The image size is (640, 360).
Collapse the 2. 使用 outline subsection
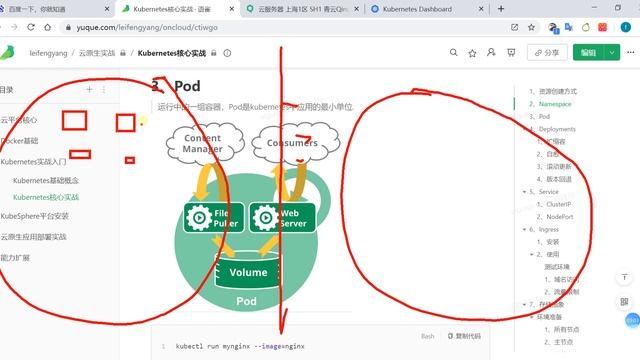(532, 254)
